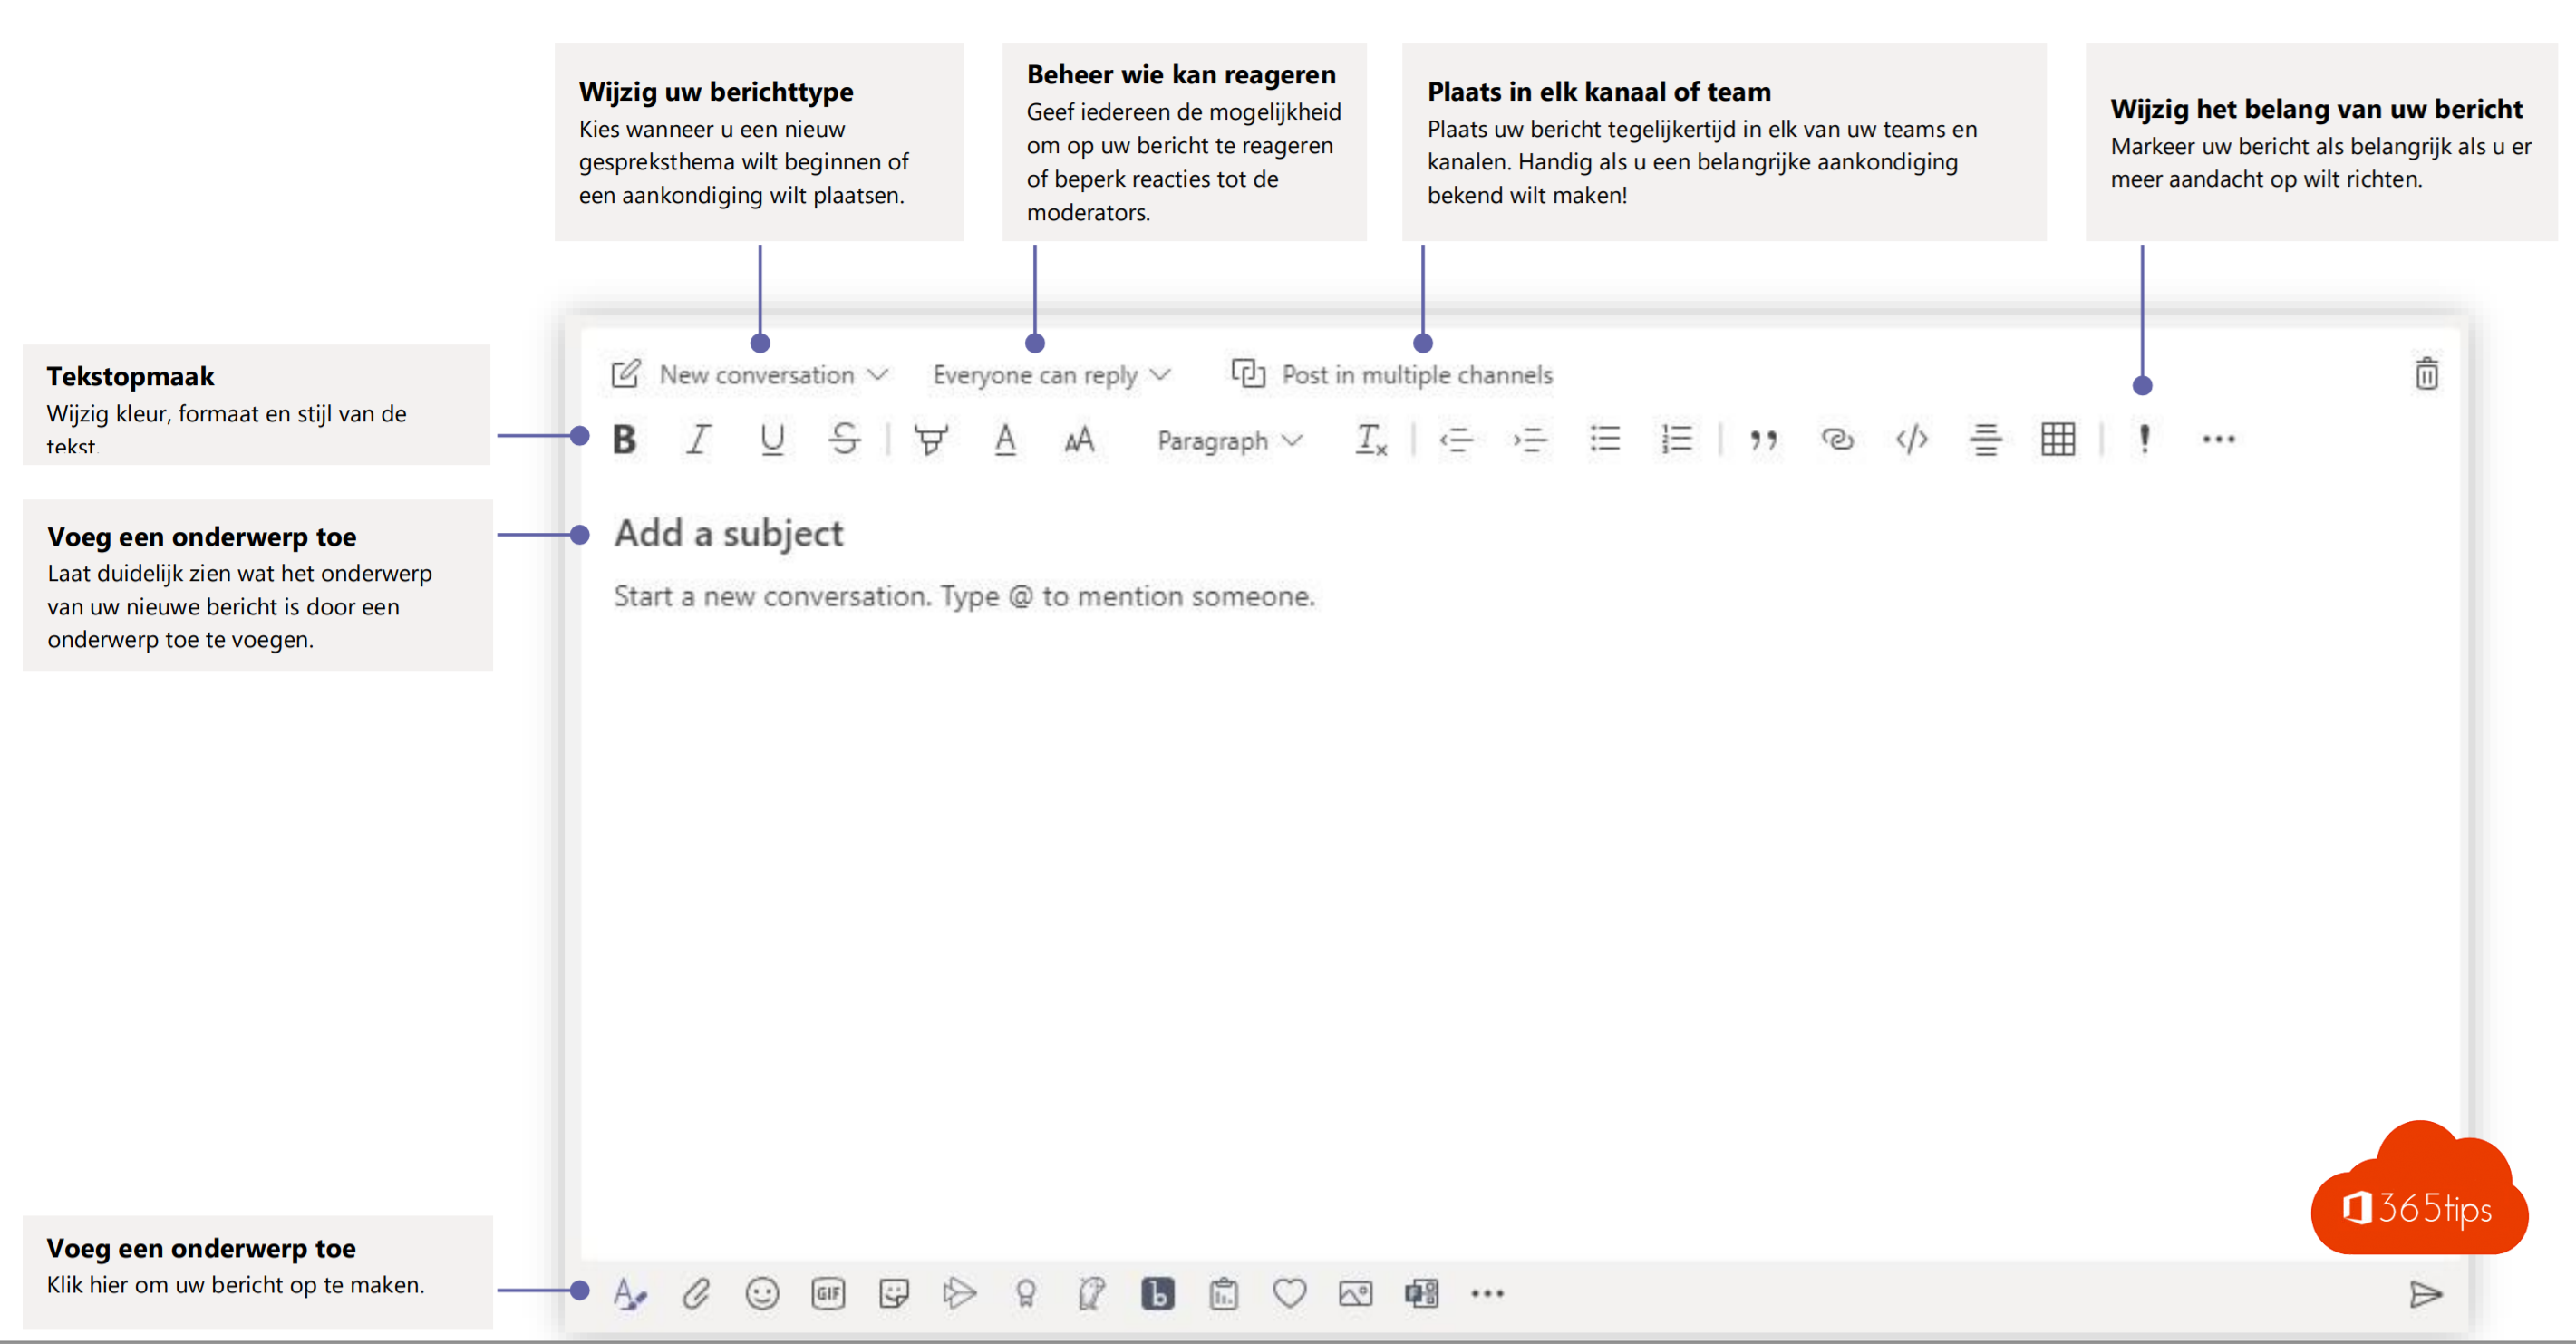The height and width of the screenshot is (1344, 2576).
Task: Click the Add a subject field
Action: (729, 533)
